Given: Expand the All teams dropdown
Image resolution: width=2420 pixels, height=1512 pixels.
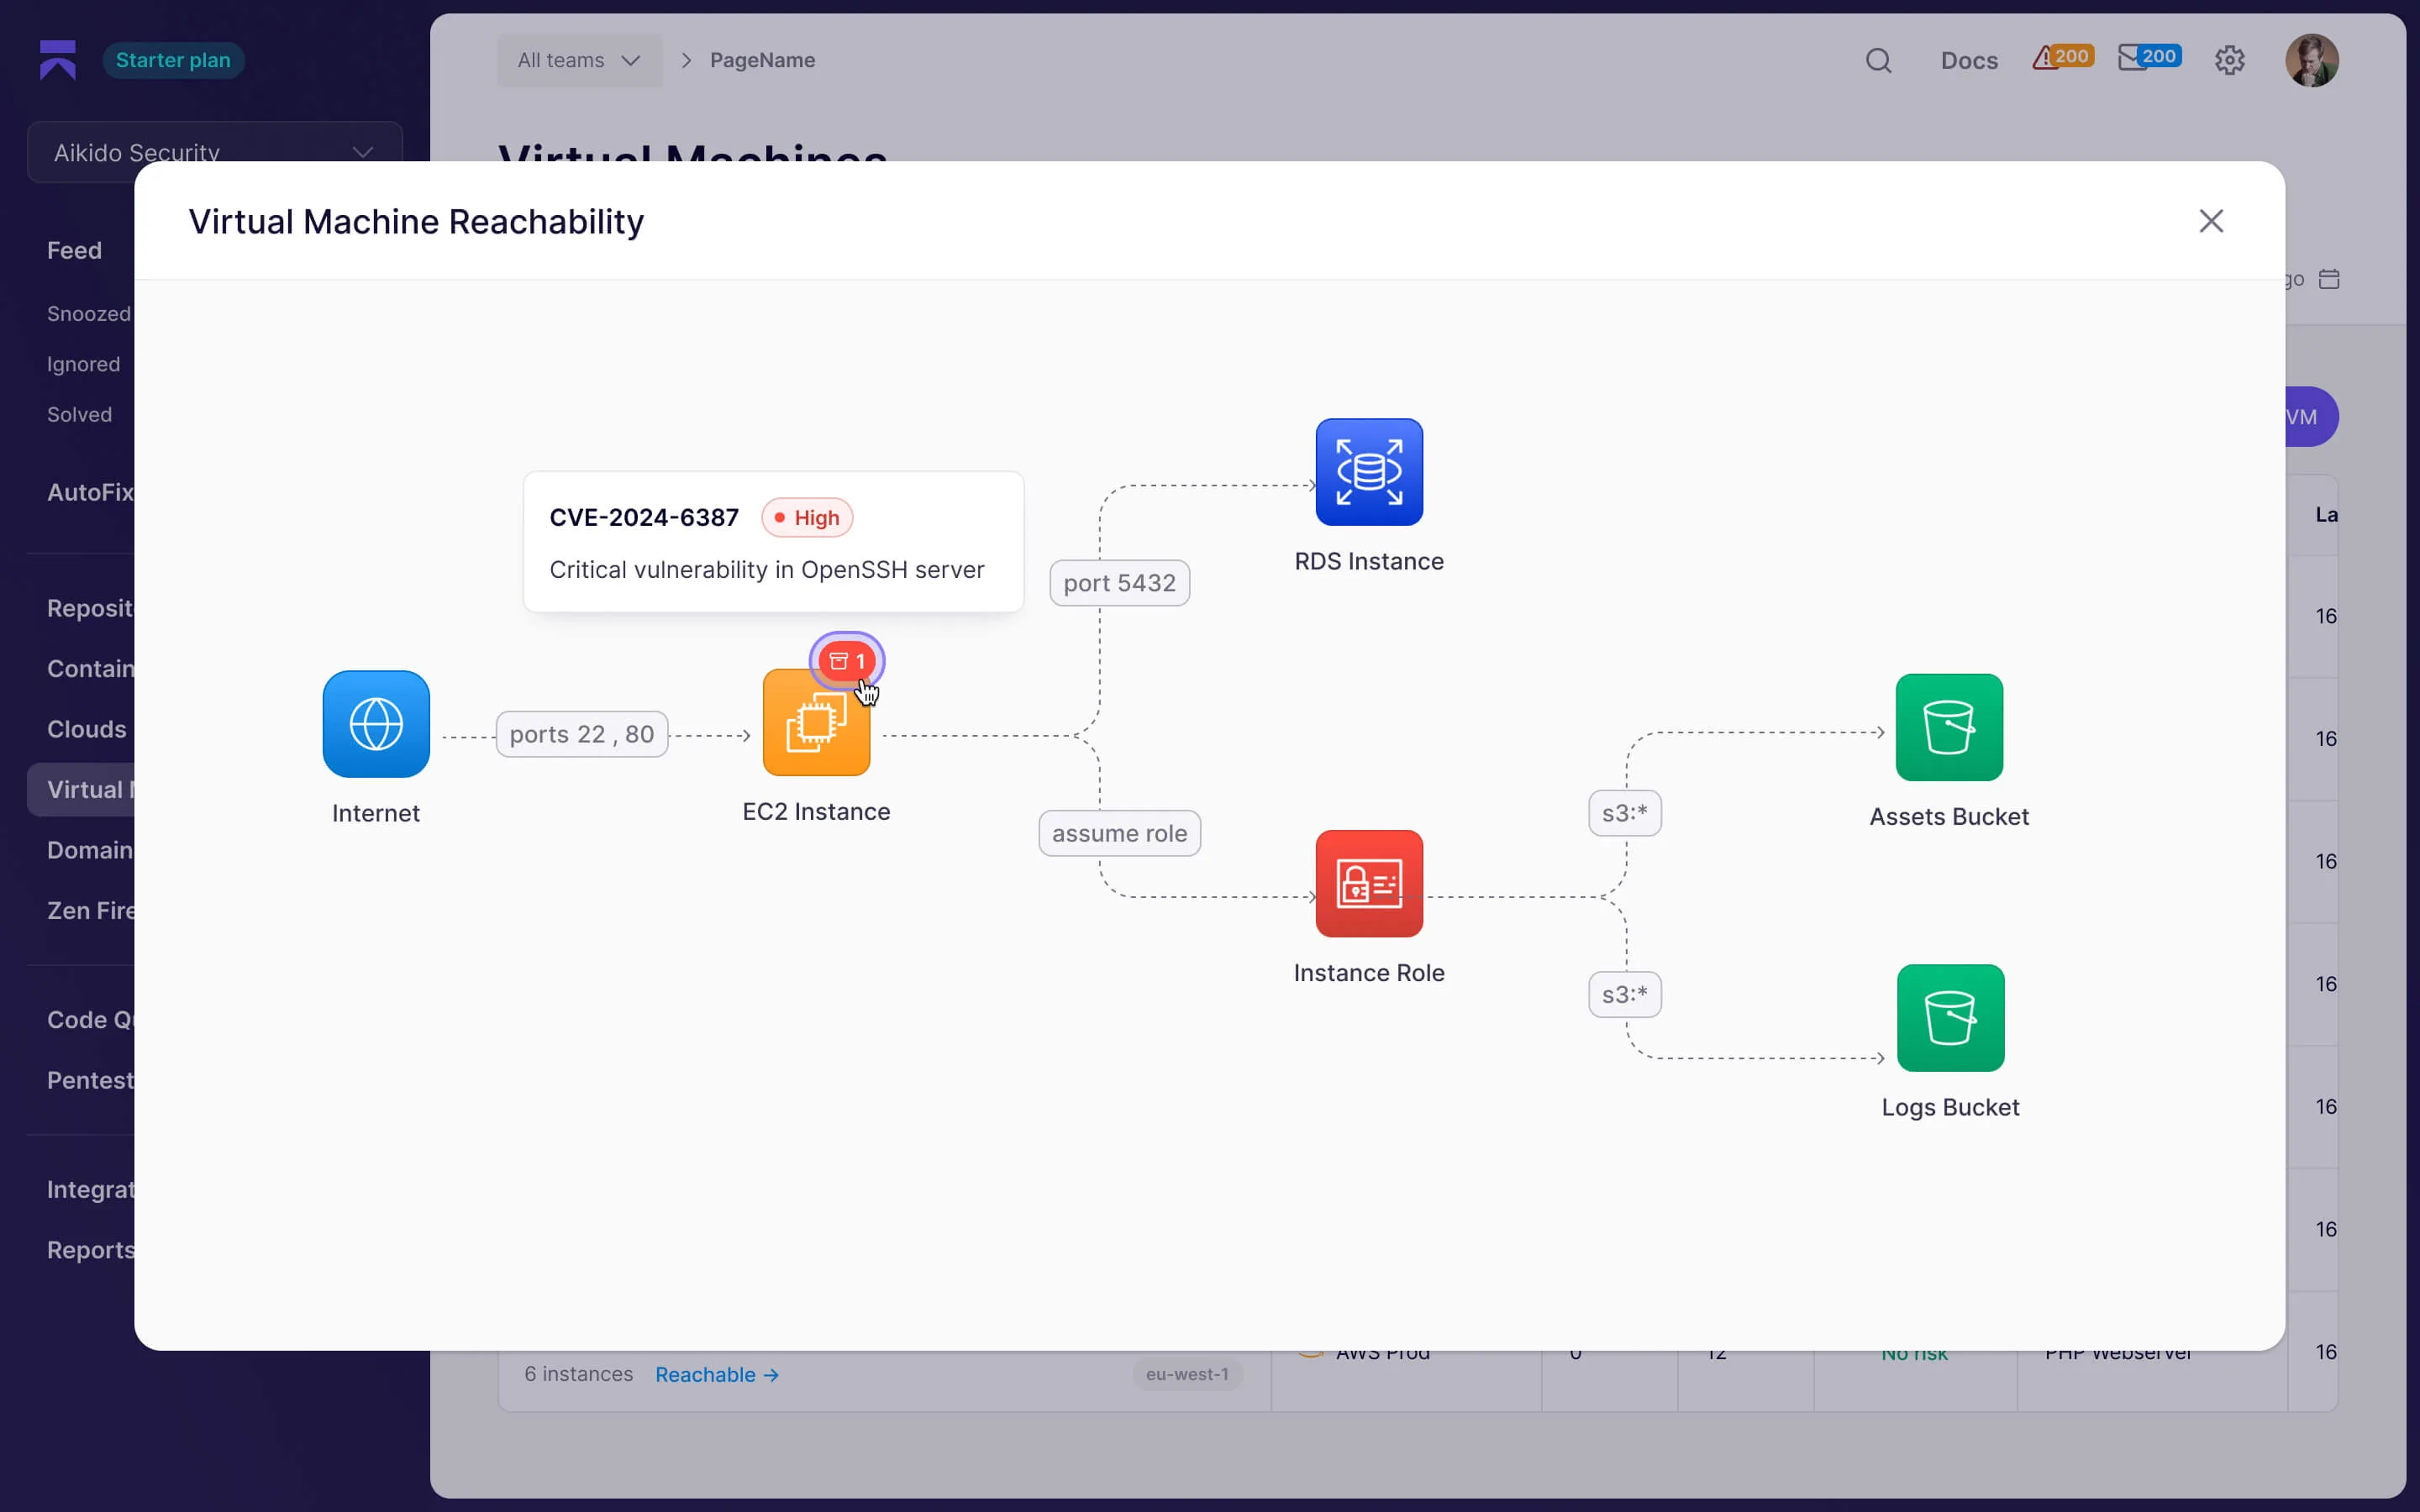Looking at the screenshot, I should click(x=579, y=60).
